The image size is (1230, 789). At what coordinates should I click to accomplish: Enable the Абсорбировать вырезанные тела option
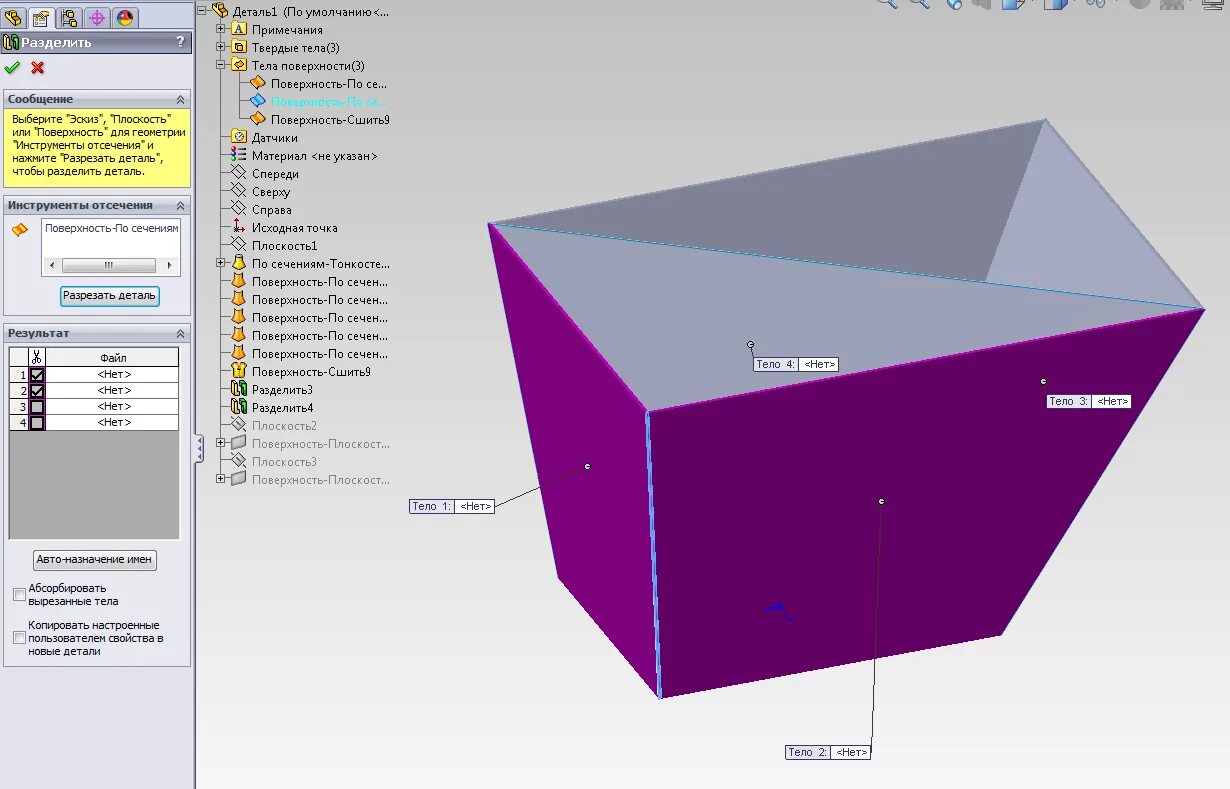18,593
